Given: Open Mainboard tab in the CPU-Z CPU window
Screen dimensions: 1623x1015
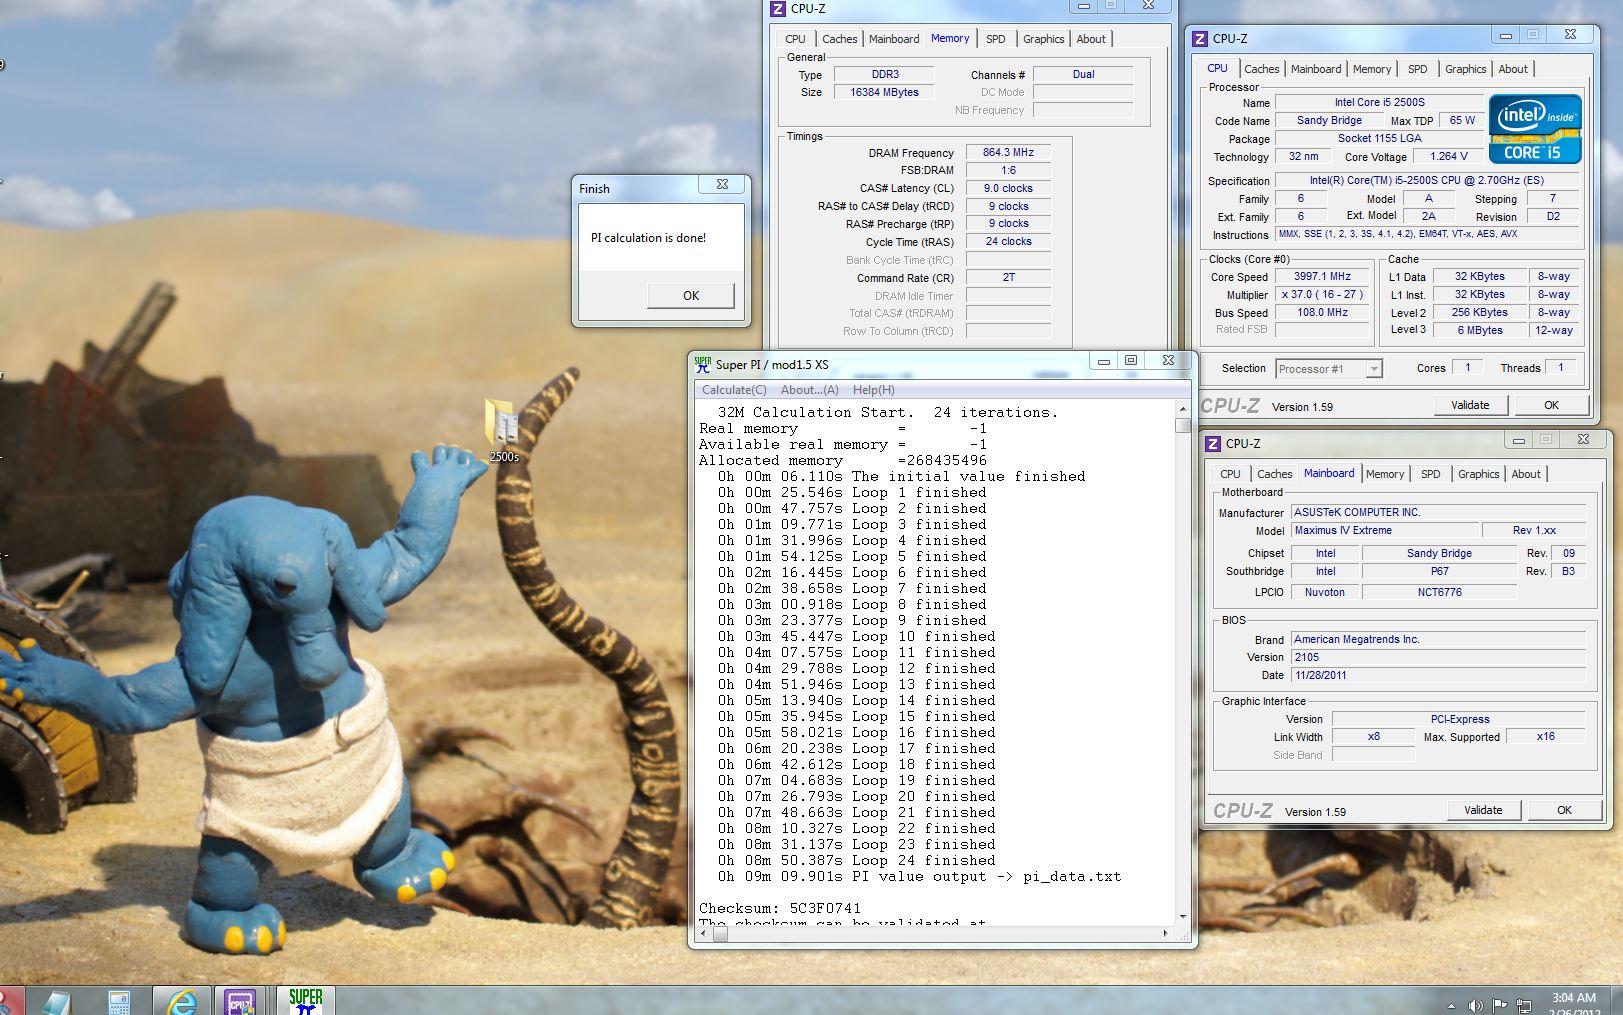Looking at the screenshot, I should tap(1315, 69).
